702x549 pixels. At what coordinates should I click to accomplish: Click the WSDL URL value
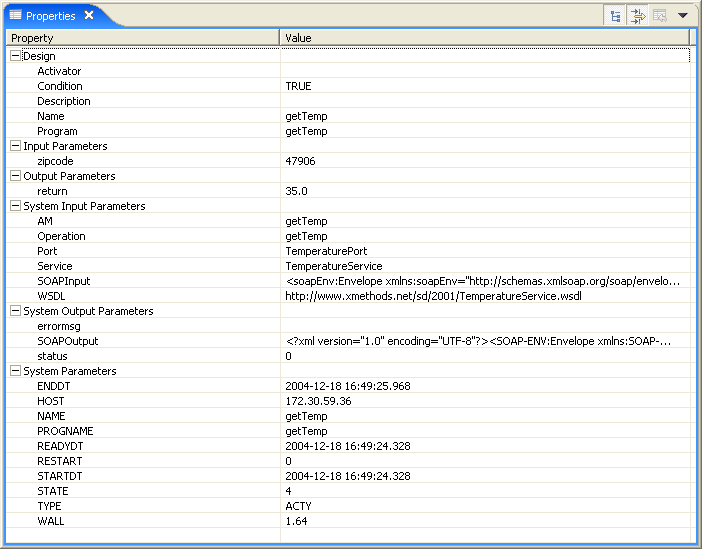tap(433, 296)
